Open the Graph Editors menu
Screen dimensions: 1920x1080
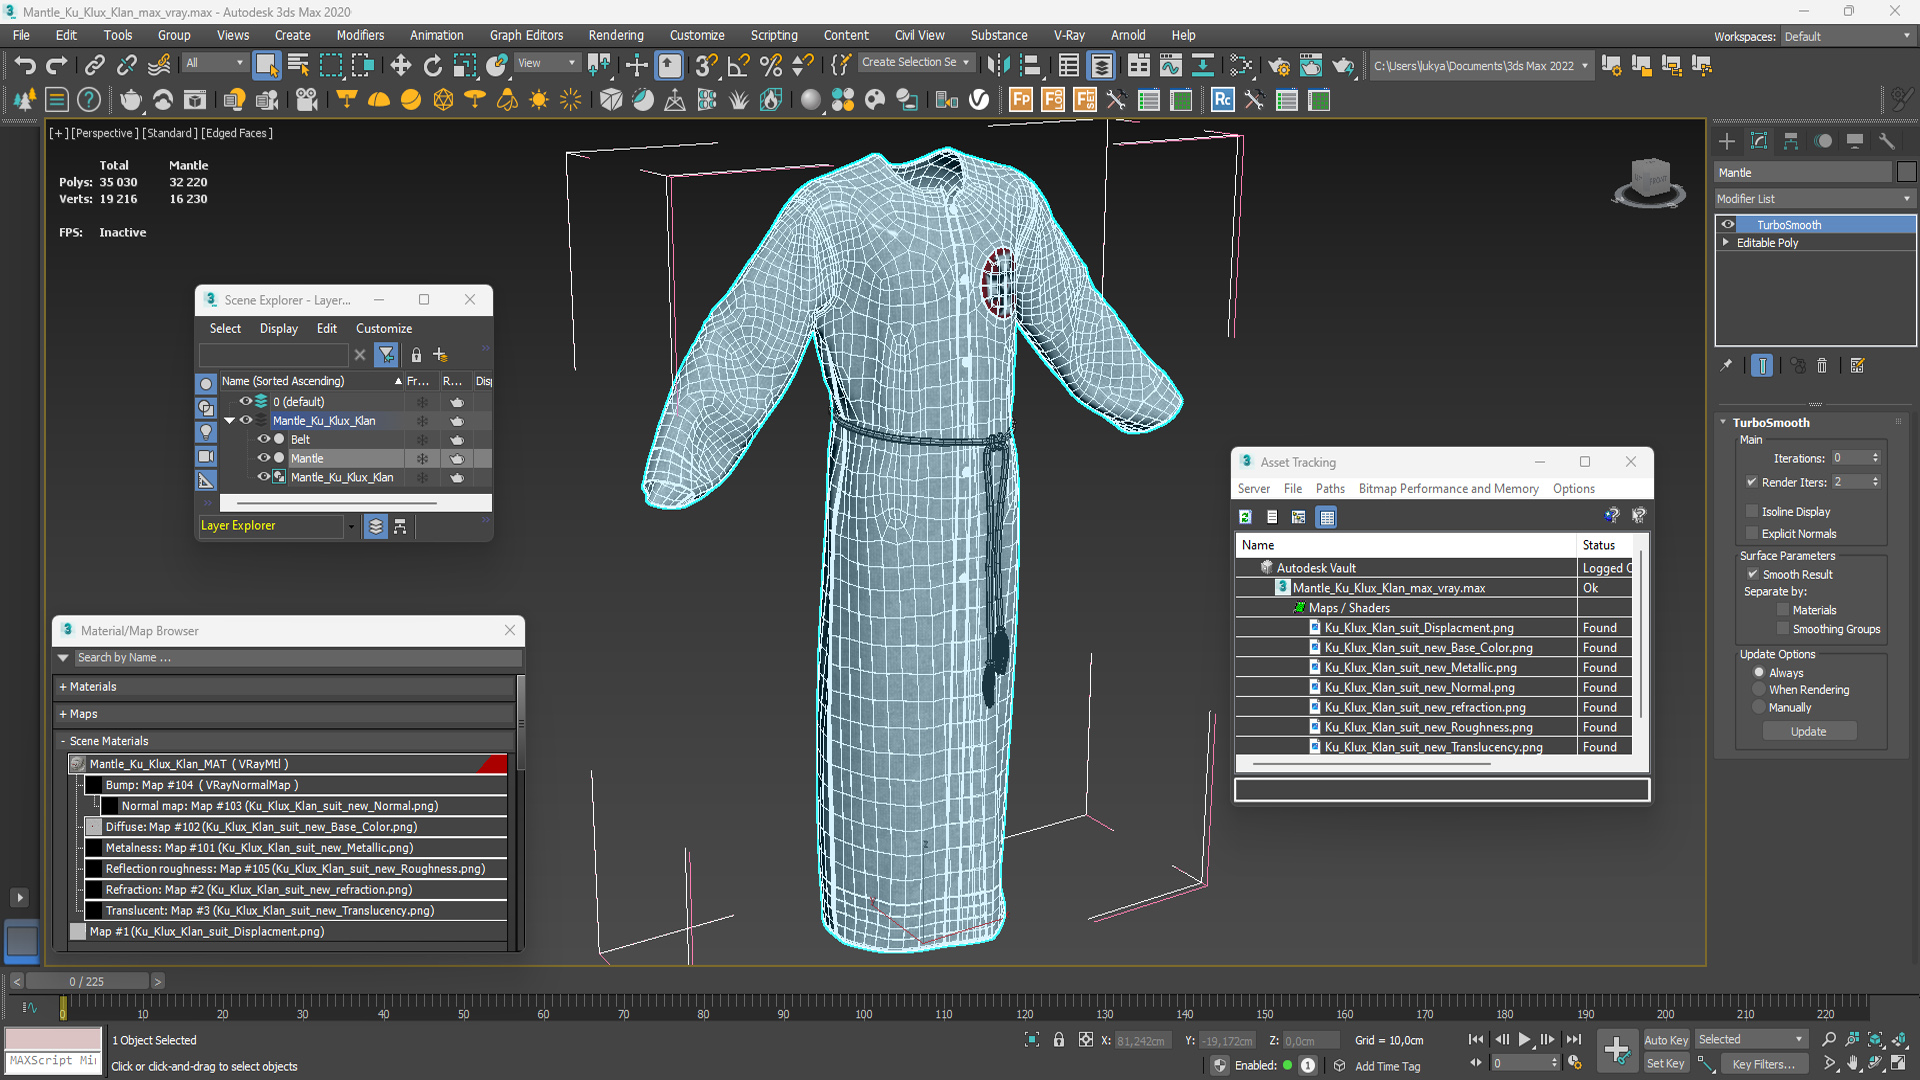tap(526, 35)
